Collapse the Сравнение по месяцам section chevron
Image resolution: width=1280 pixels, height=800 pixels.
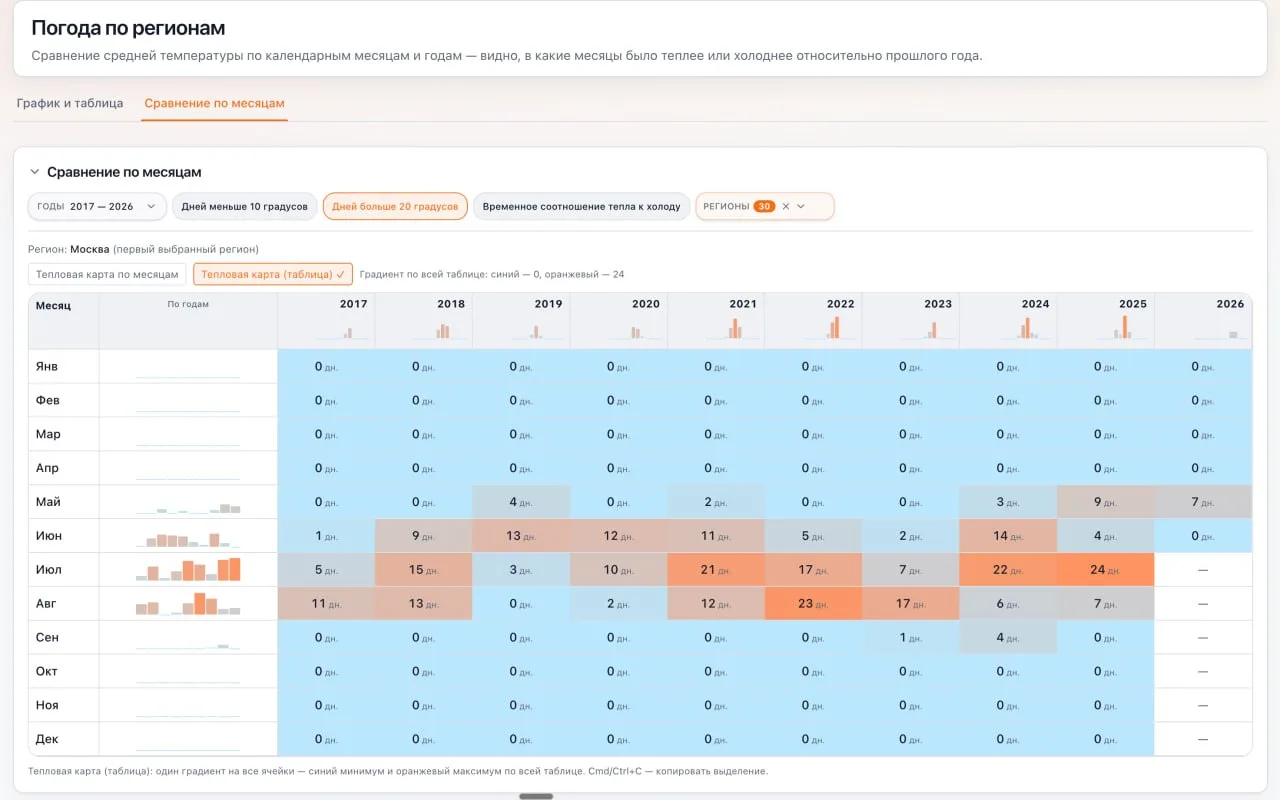pos(34,172)
